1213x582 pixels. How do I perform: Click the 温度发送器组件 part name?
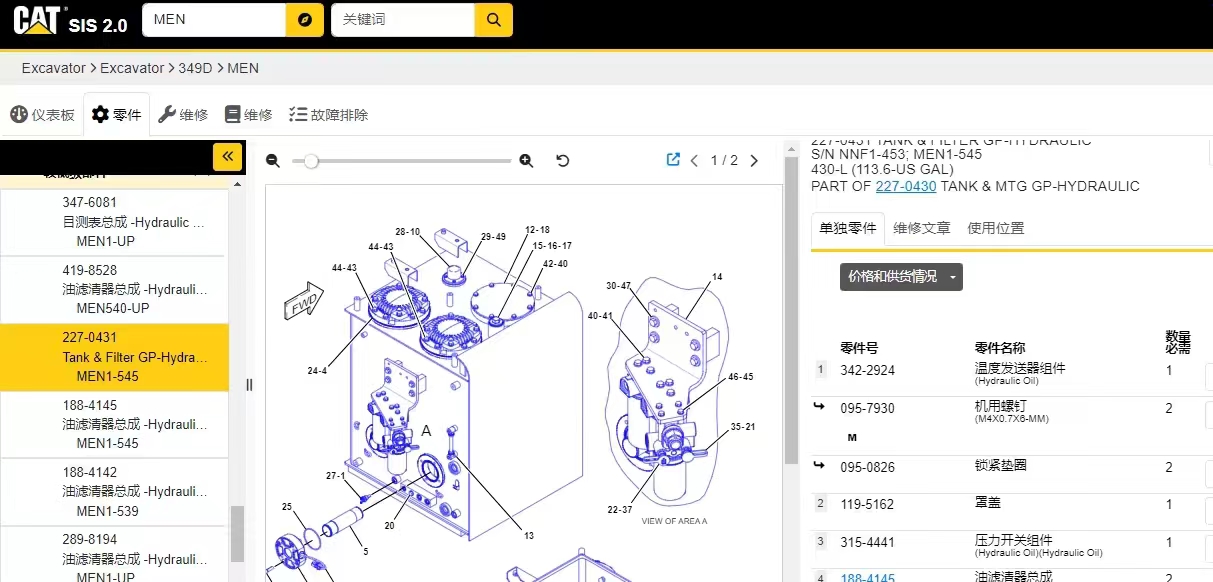coord(1020,368)
